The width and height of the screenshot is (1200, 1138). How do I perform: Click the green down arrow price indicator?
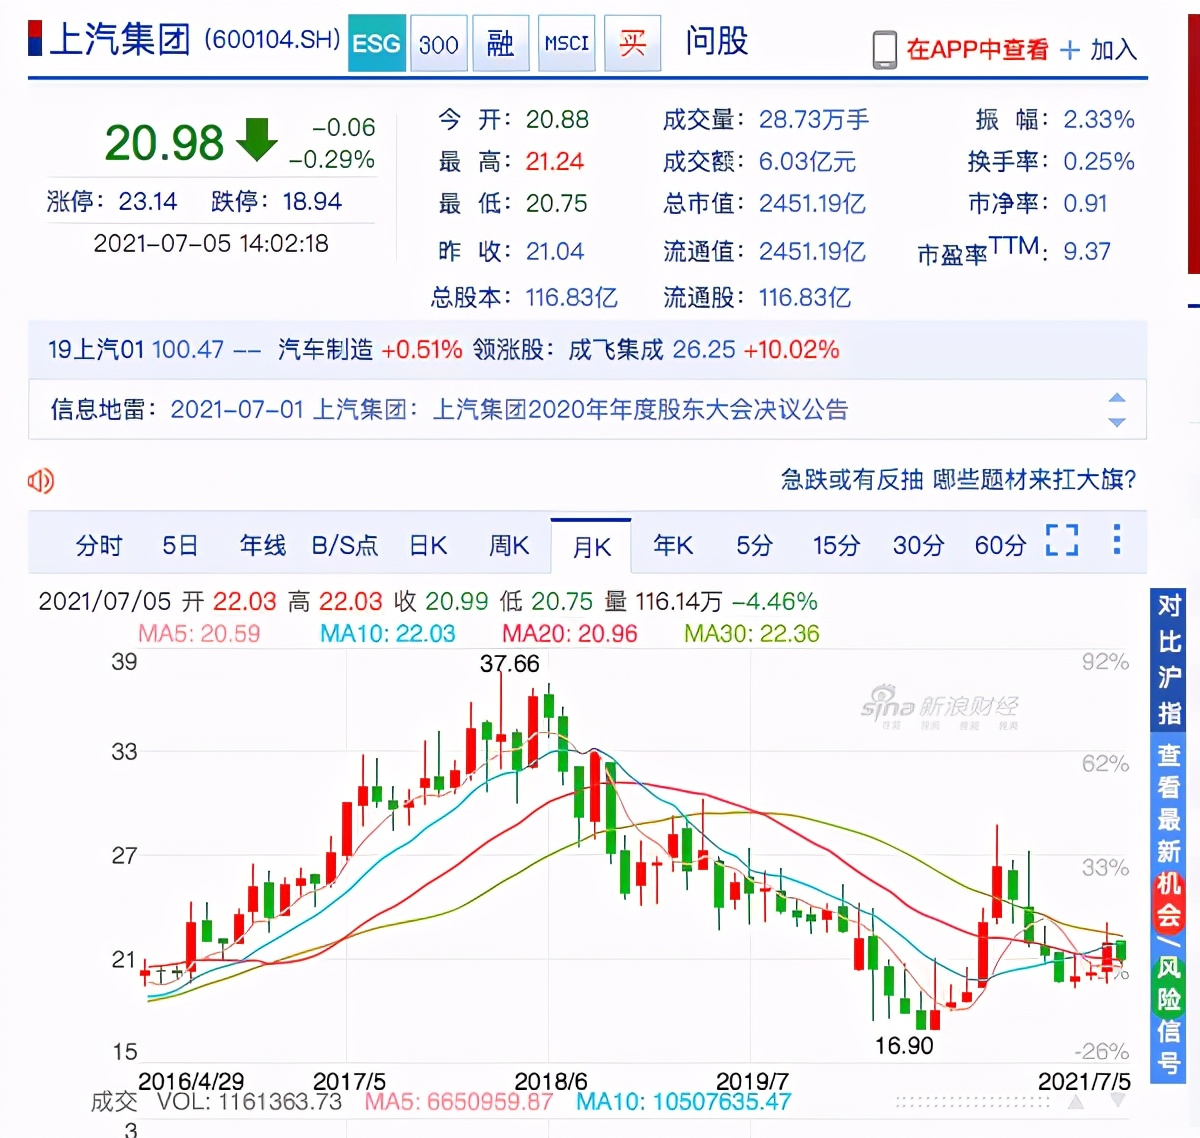(x=257, y=139)
